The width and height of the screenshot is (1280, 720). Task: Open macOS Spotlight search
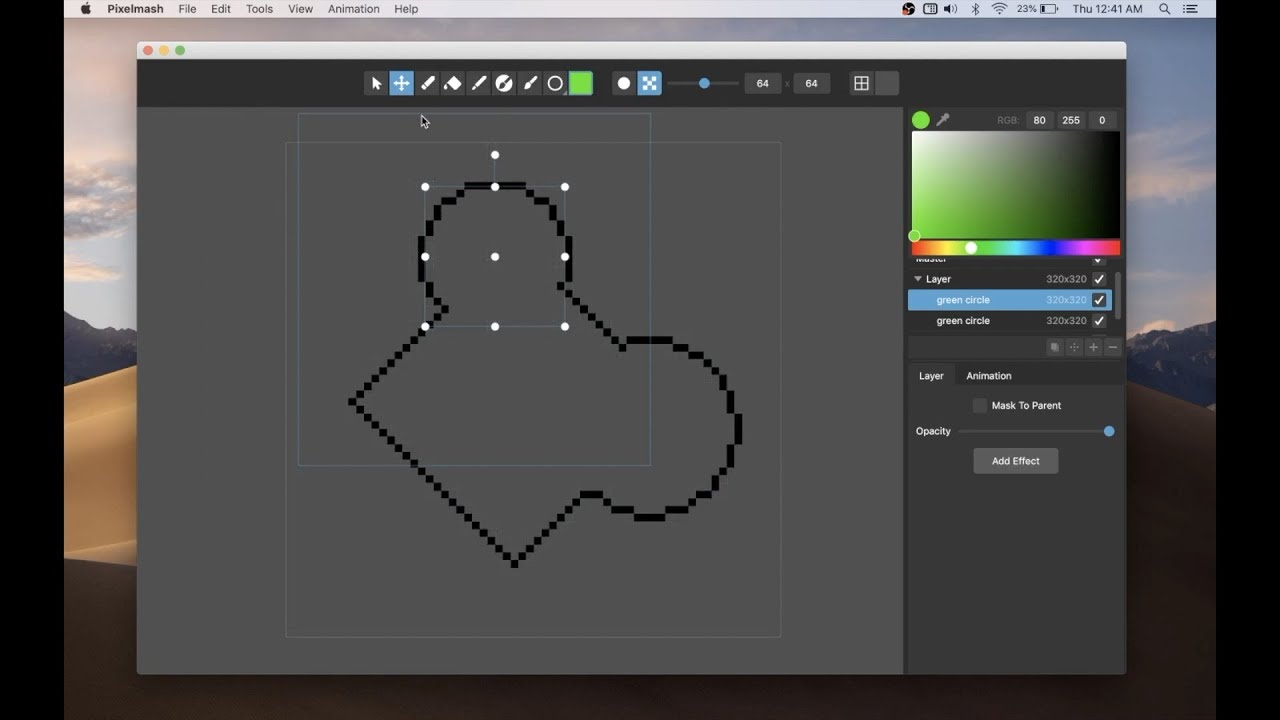click(x=1165, y=9)
